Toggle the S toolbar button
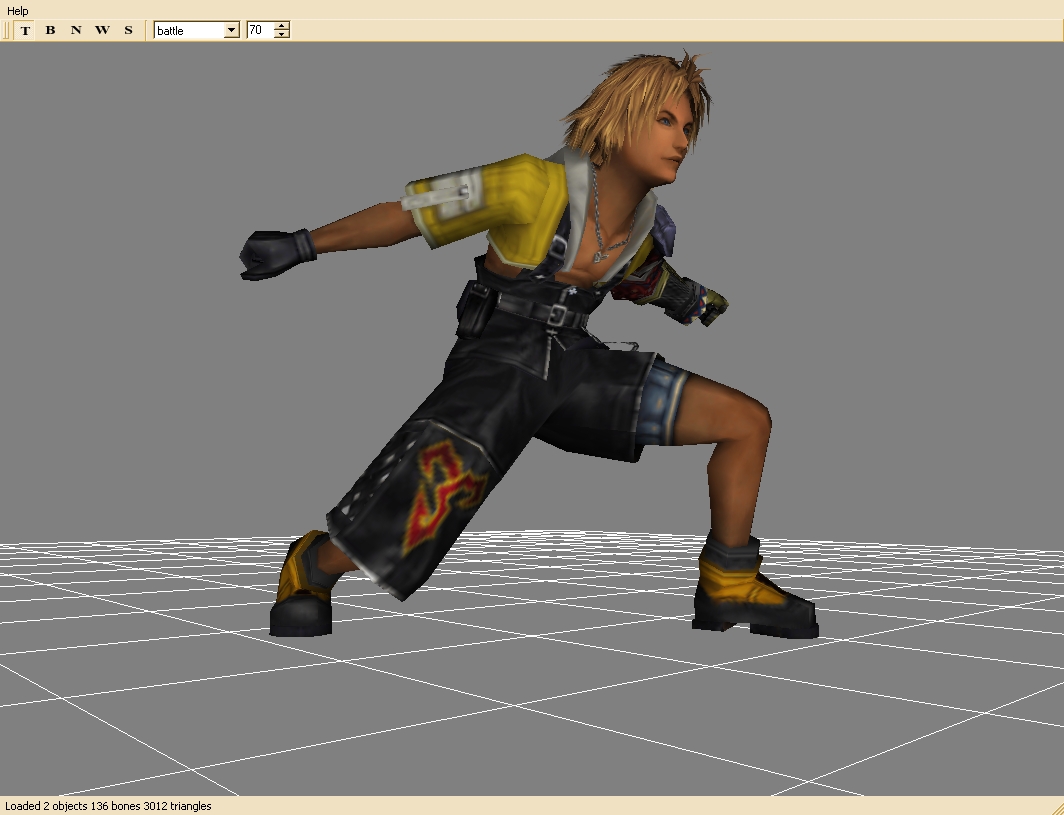1064x815 pixels. pyautogui.click(x=128, y=31)
